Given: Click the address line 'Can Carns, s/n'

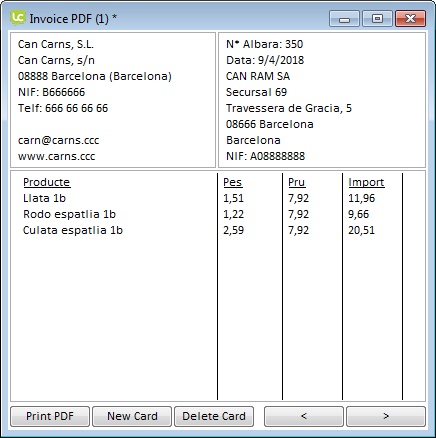Looking at the screenshot, I should coord(56,60).
